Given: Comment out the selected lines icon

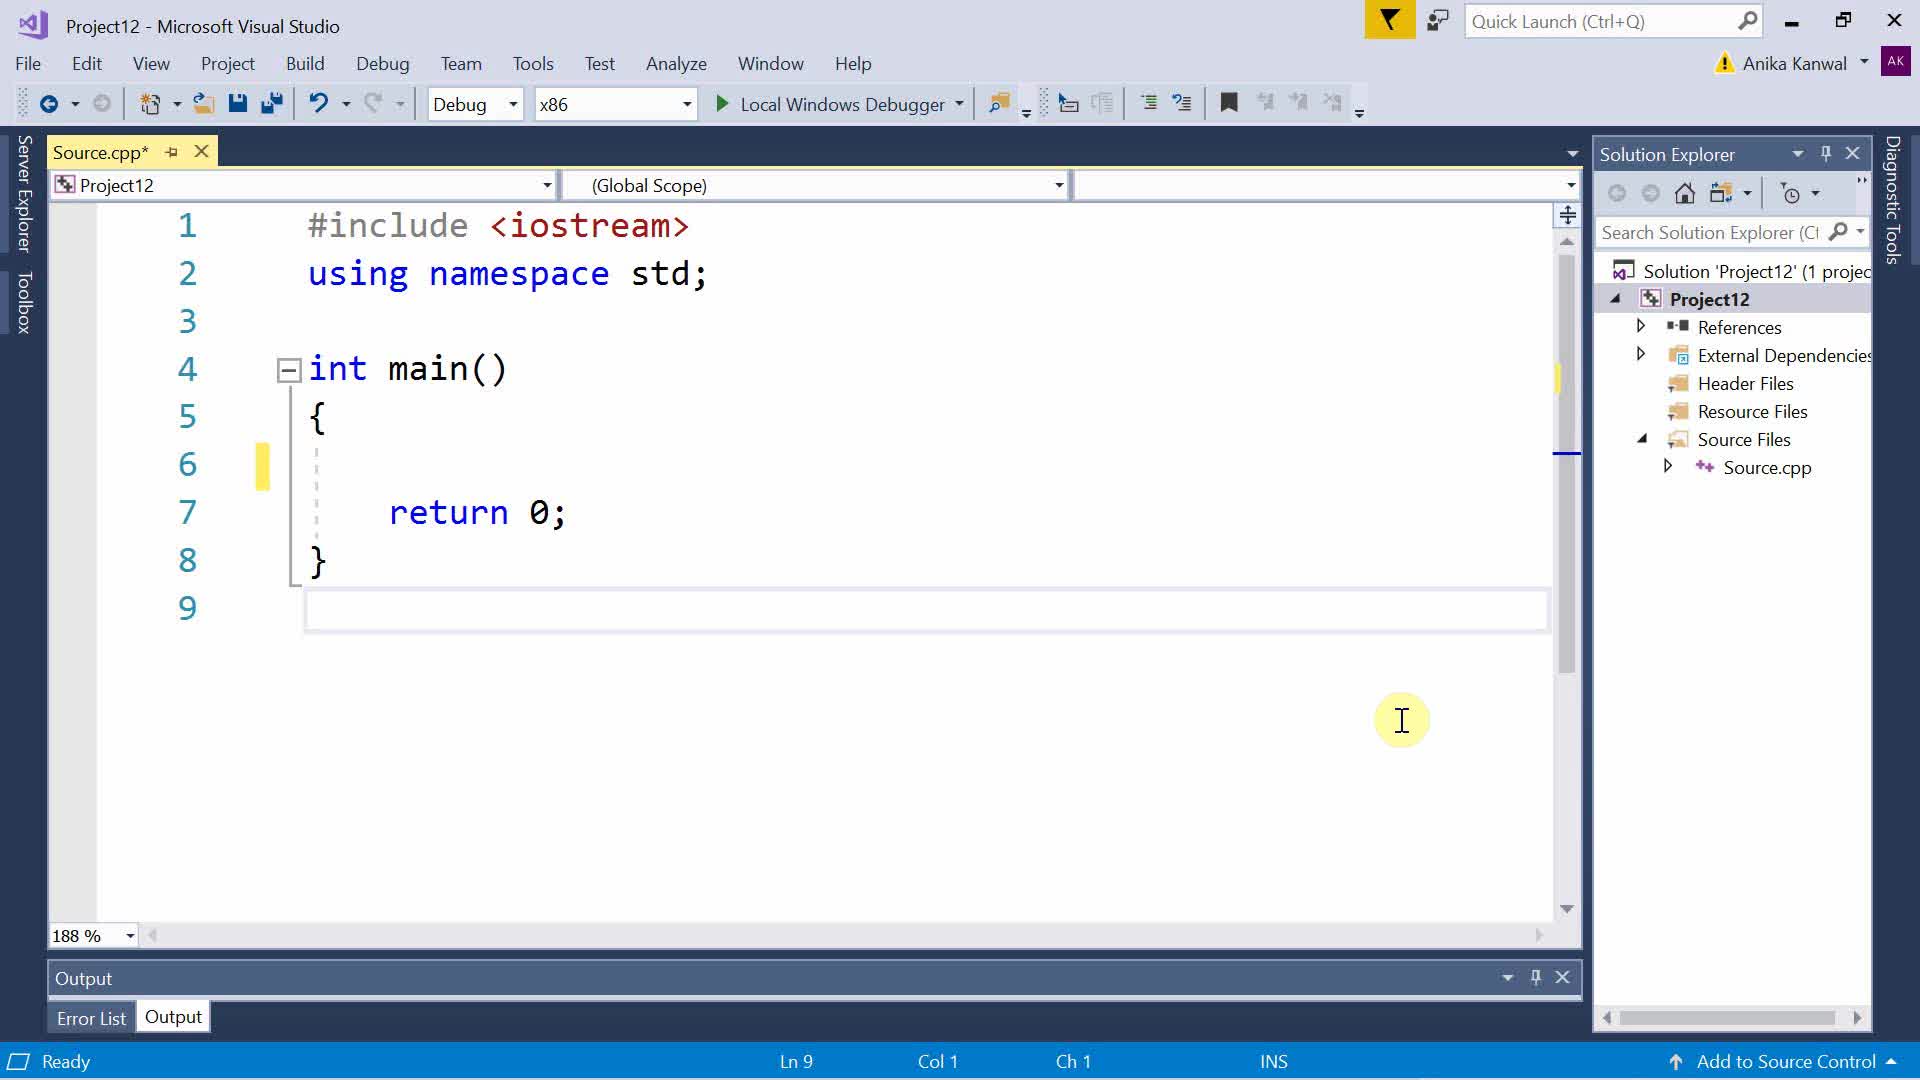Looking at the screenshot, I should (x=1149, y=103).
